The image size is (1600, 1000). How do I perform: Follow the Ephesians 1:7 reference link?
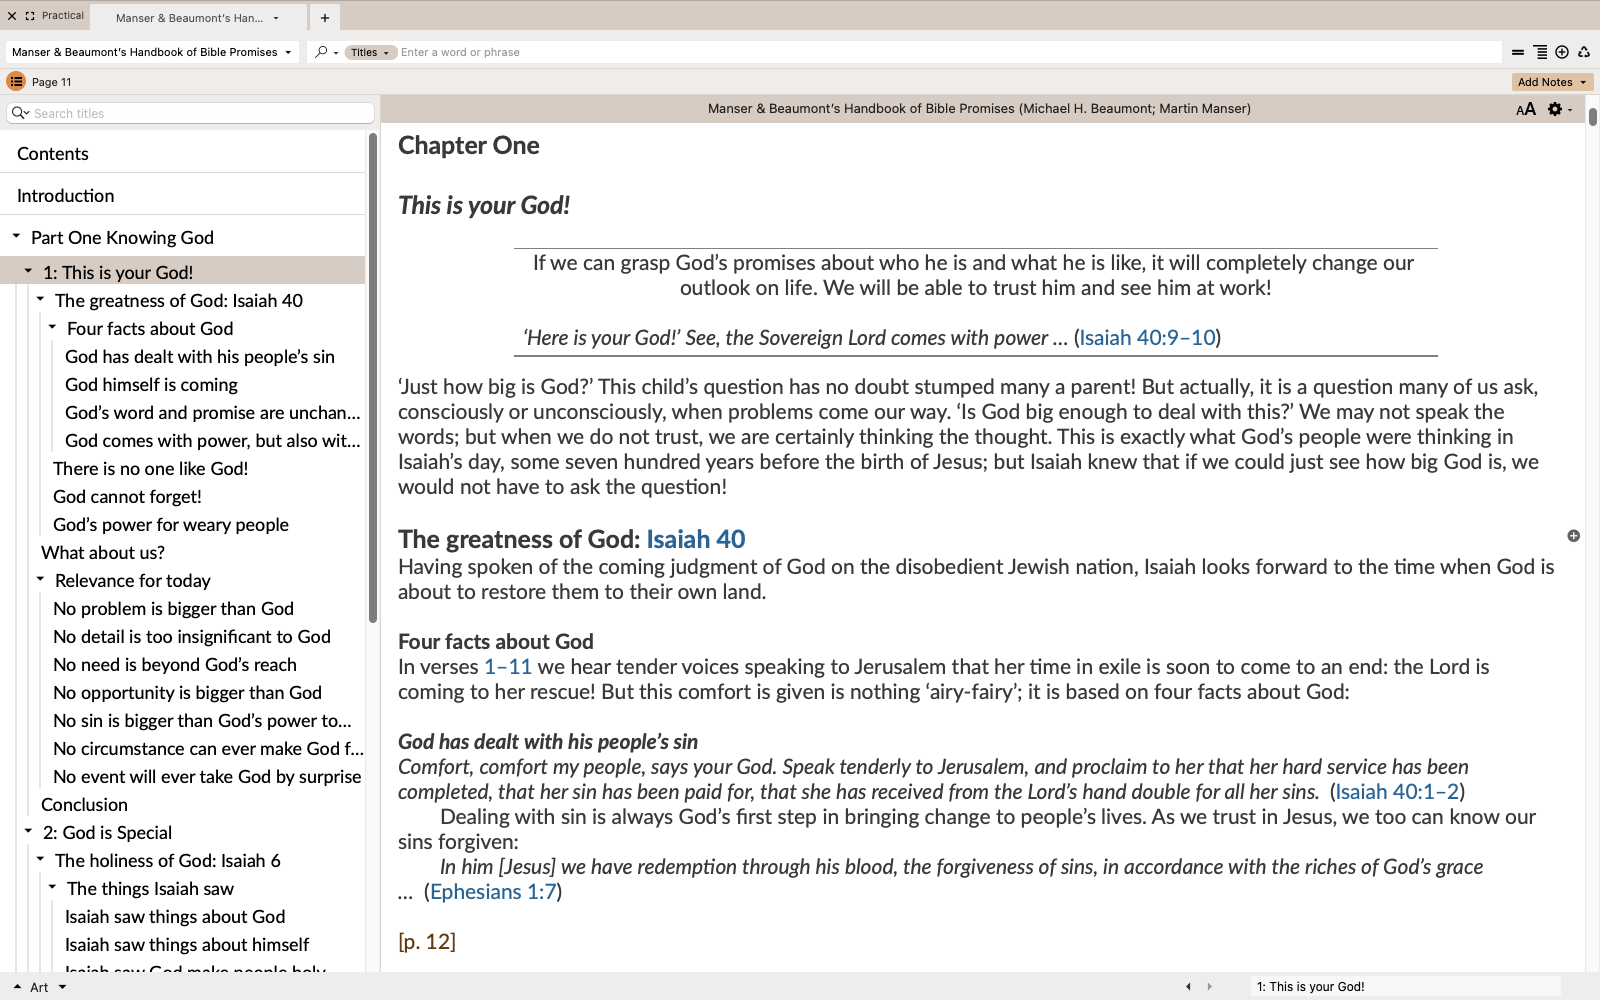click(x=493, y=892)
